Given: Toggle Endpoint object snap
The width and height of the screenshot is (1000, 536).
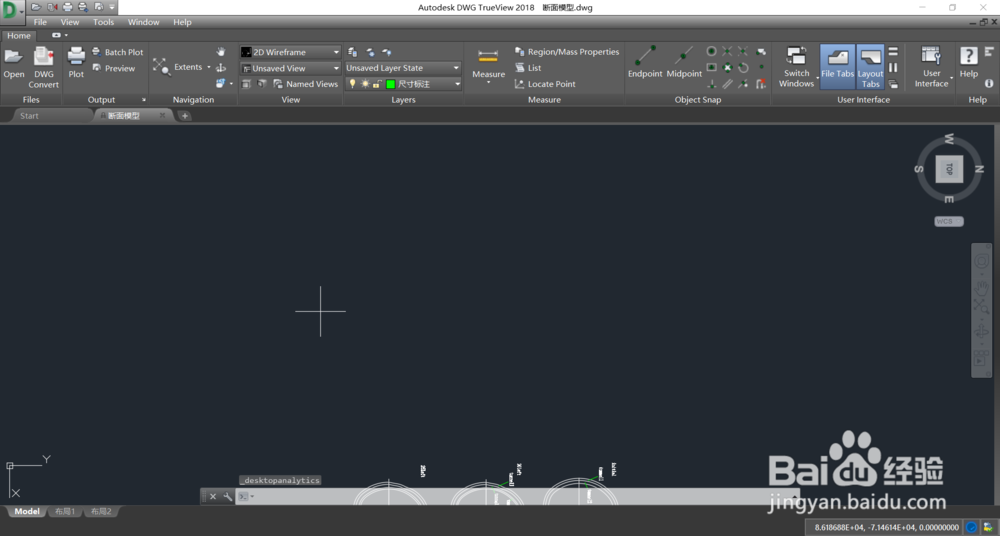Looking at the screenshot, I should (x=645, y=63).
